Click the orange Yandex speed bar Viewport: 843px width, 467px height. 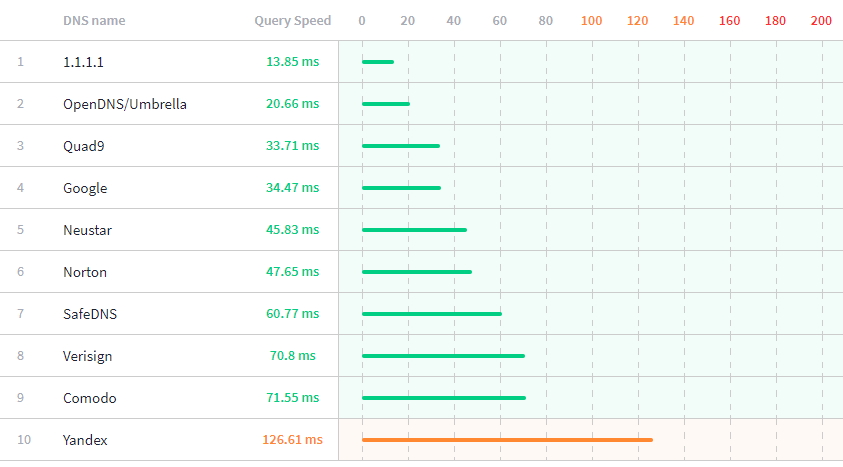click(507, 440)
